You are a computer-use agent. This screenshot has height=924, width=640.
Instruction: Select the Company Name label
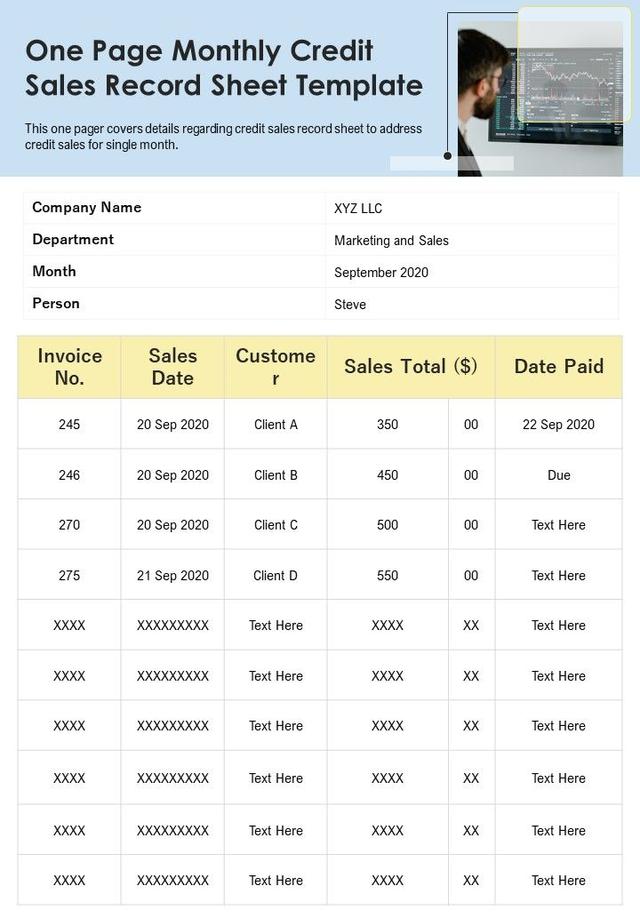(87, 208)
